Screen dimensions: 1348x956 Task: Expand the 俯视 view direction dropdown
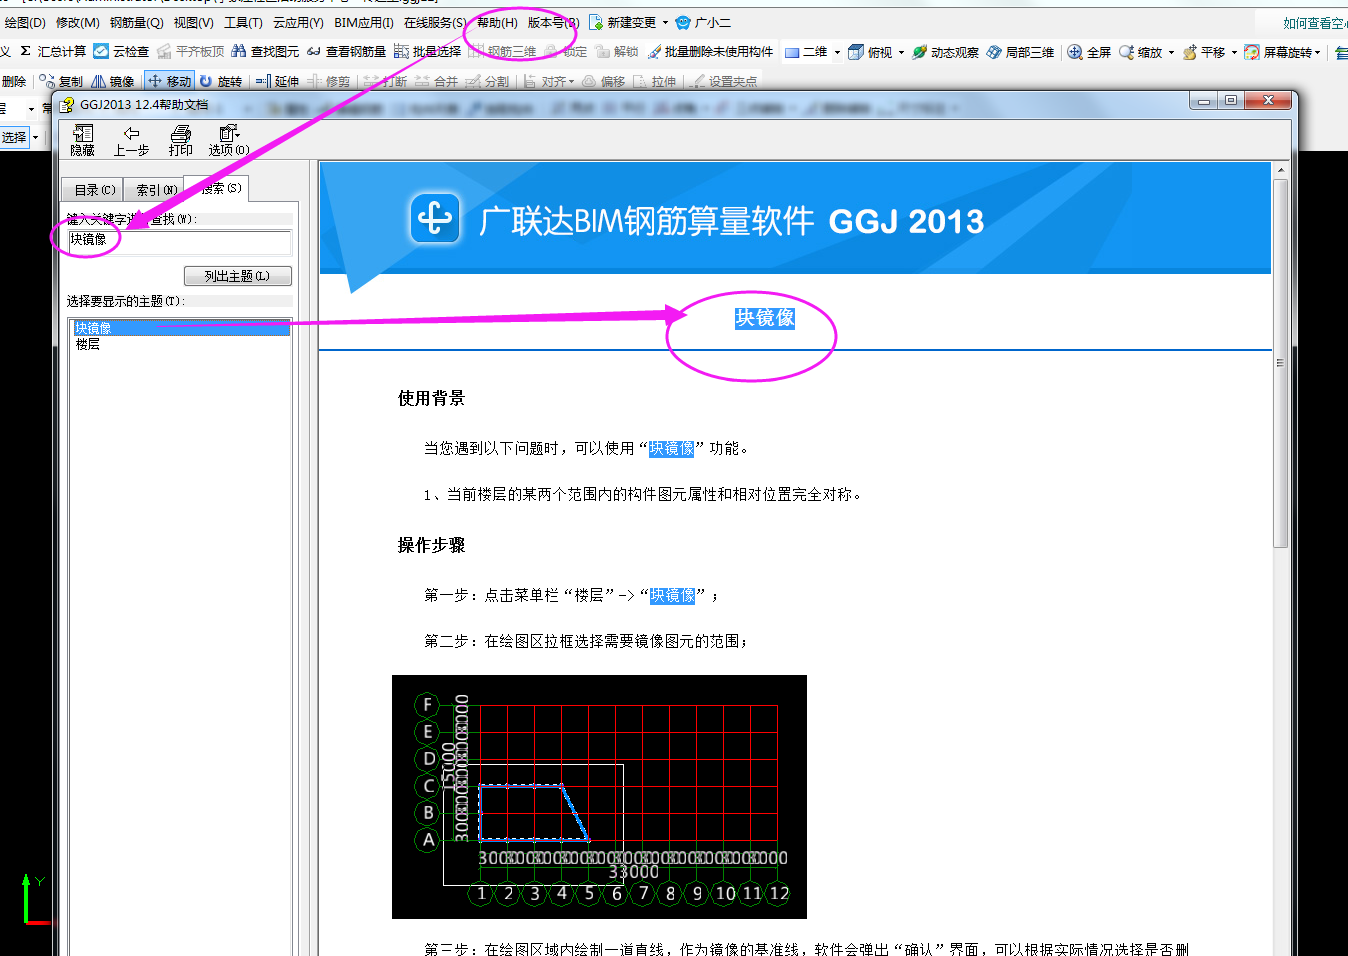click(901, 52)
